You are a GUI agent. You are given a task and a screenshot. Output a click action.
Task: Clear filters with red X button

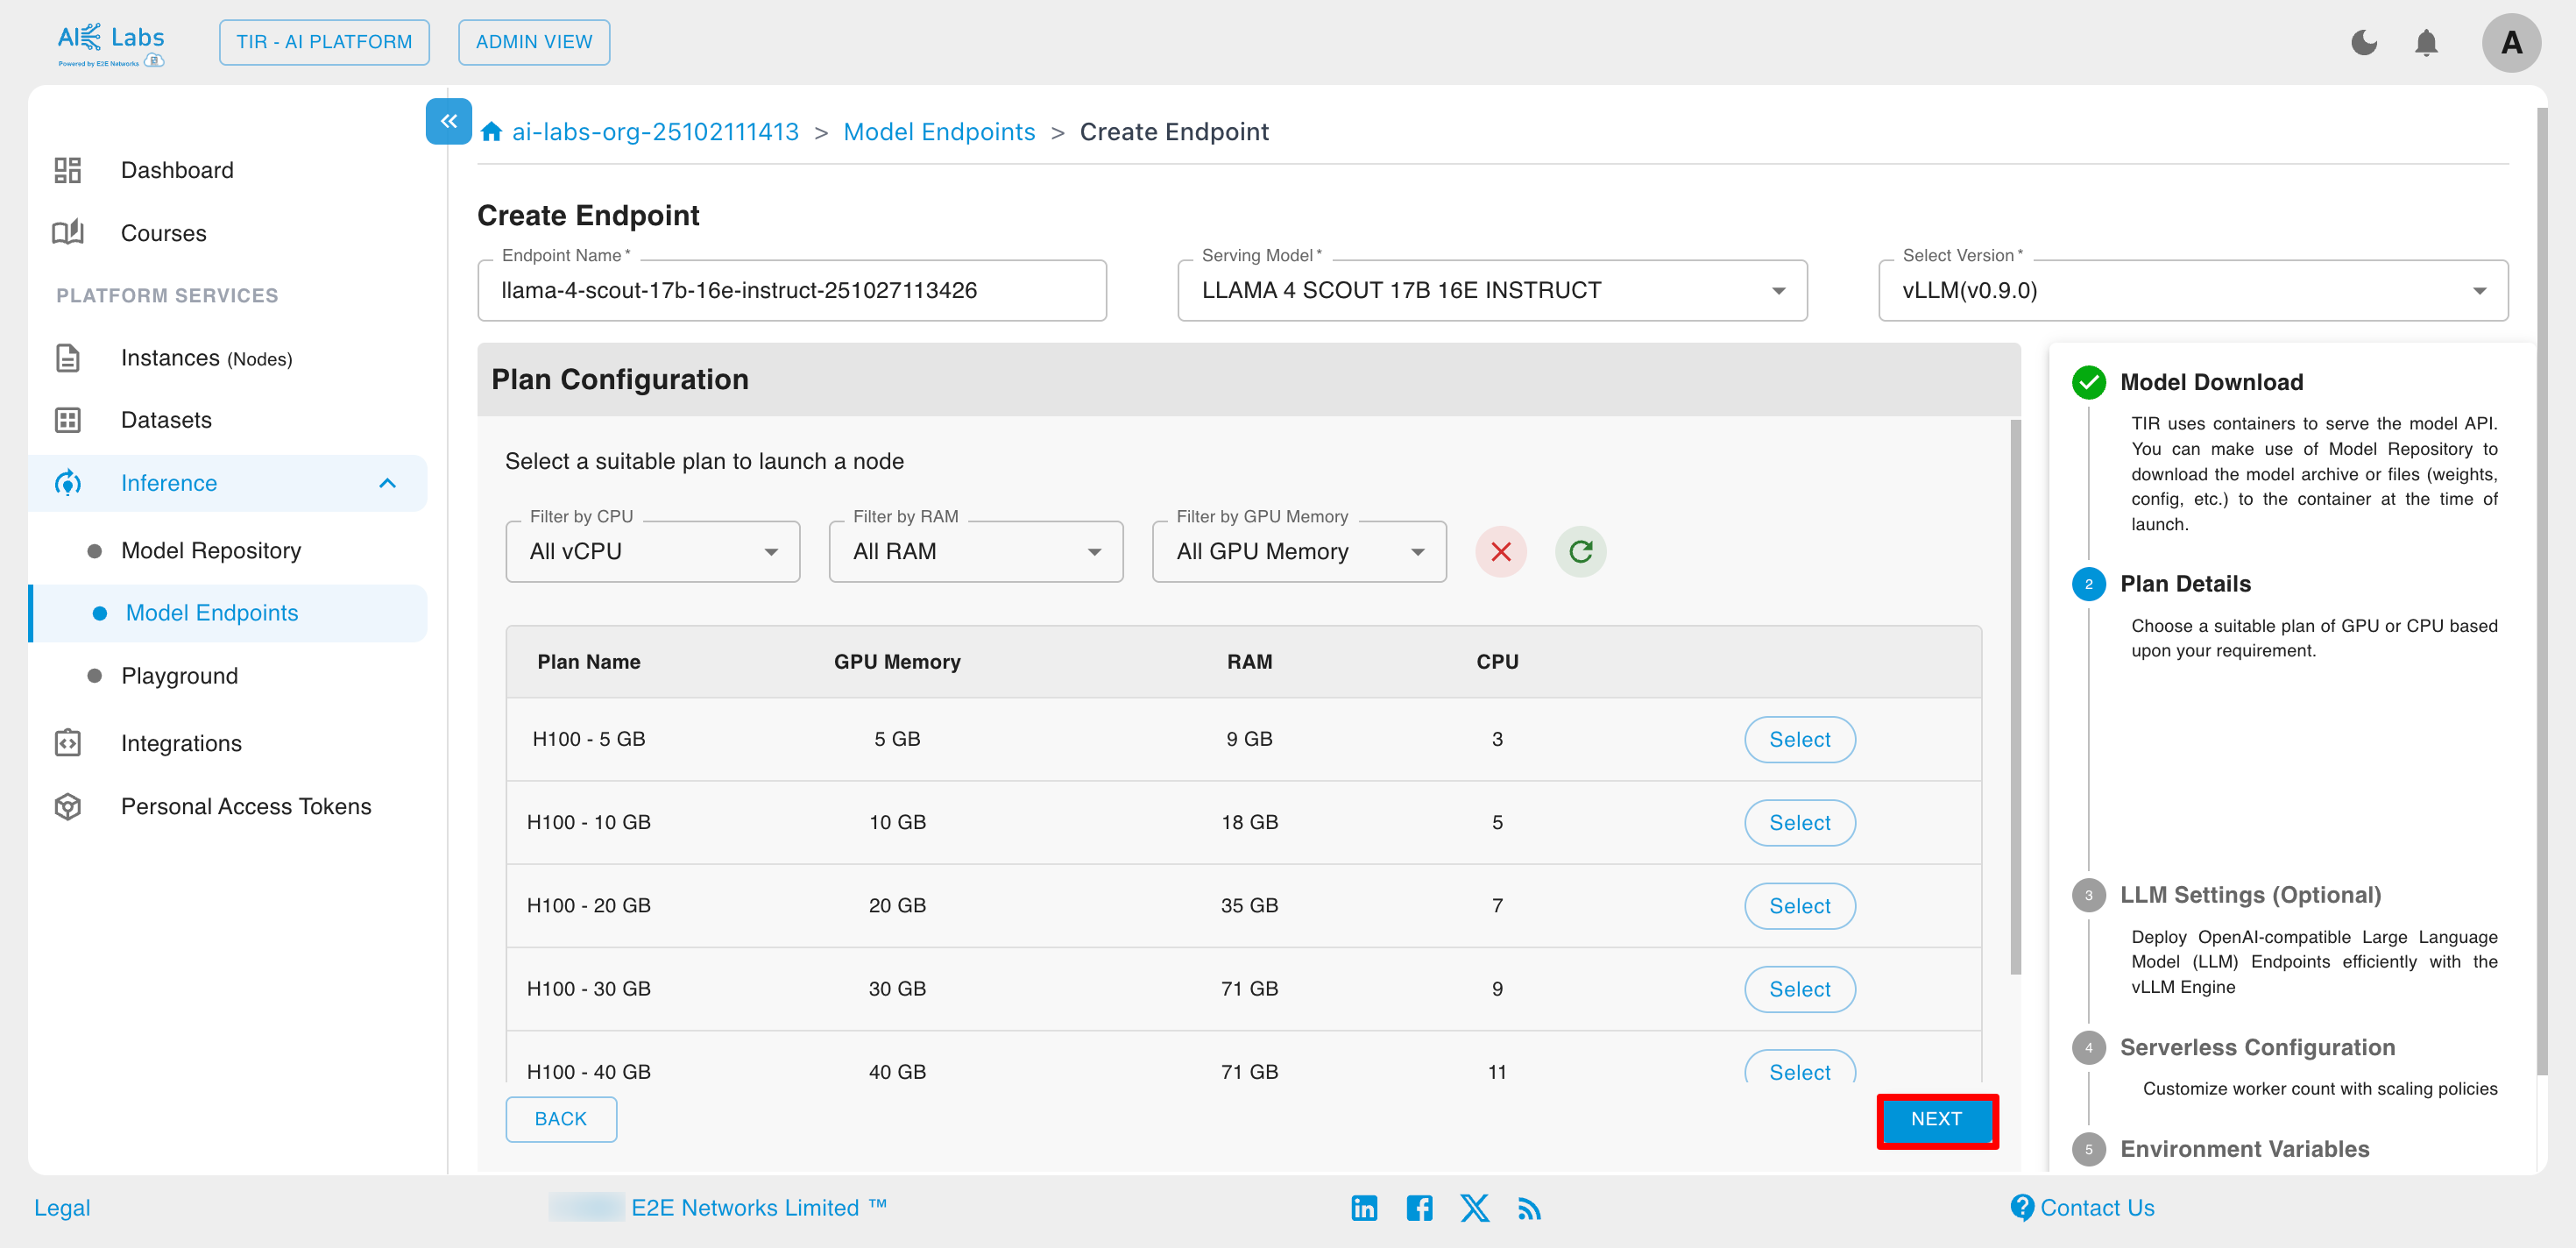(1501, 552)
